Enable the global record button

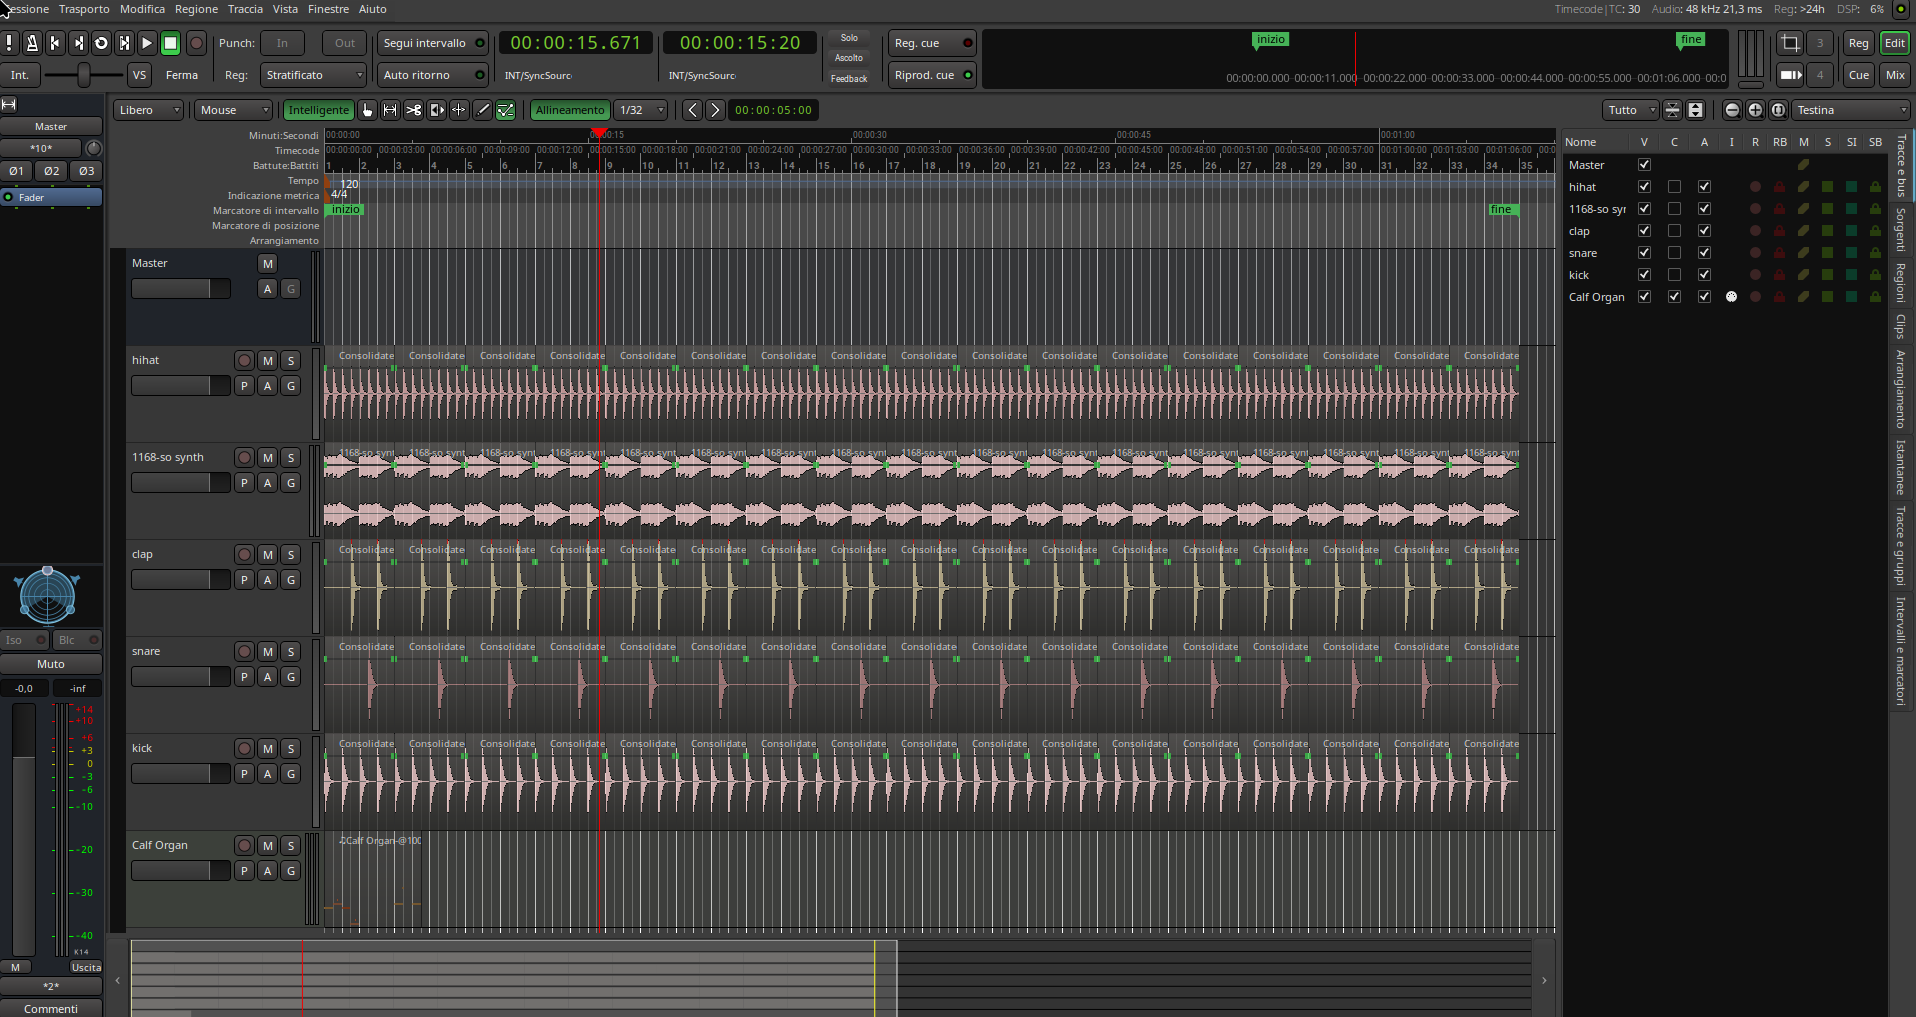click(197, 43)
